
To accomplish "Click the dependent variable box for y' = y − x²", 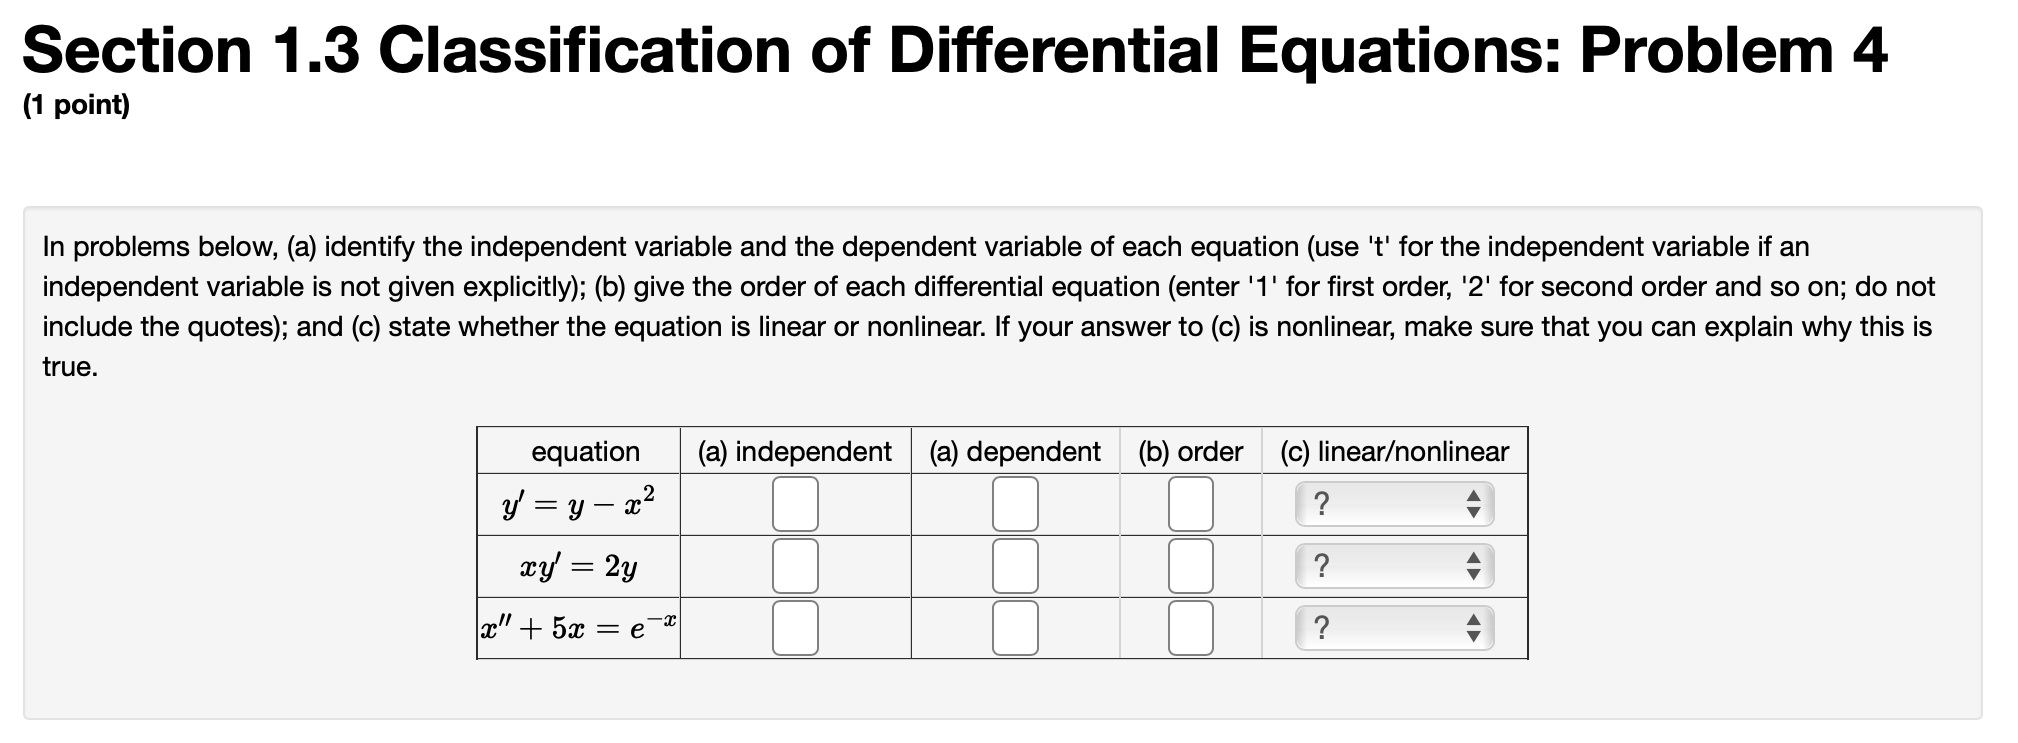I will 1014,503.
